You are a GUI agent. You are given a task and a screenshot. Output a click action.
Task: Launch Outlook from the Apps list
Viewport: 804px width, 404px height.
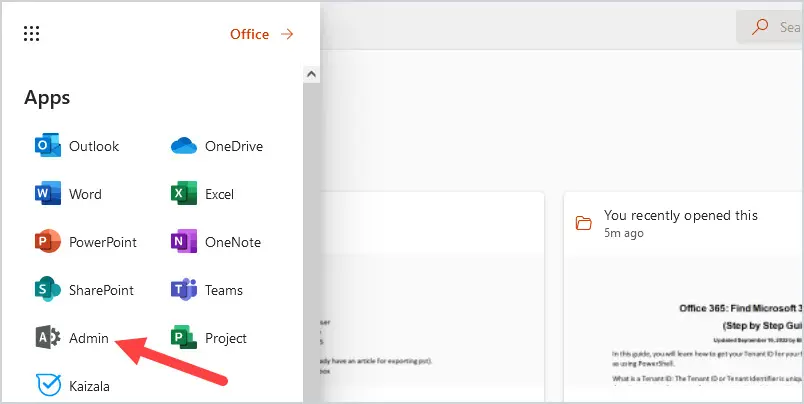tap(77, 146)
